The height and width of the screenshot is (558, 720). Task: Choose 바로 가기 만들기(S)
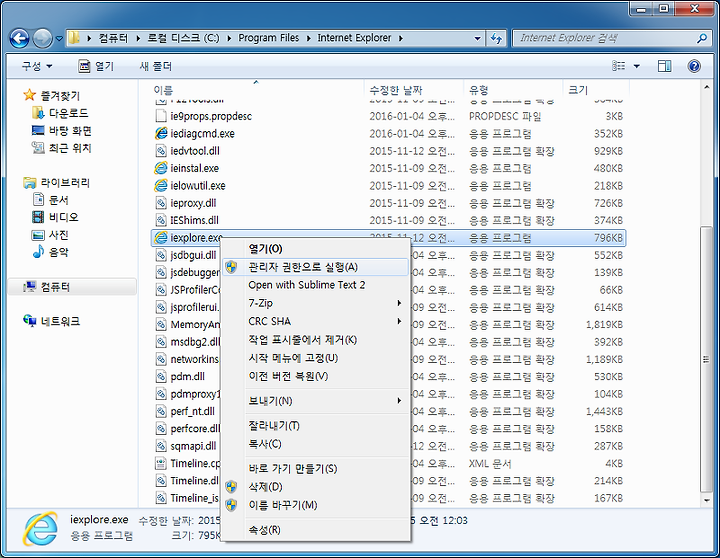click(x=315, y=468)
